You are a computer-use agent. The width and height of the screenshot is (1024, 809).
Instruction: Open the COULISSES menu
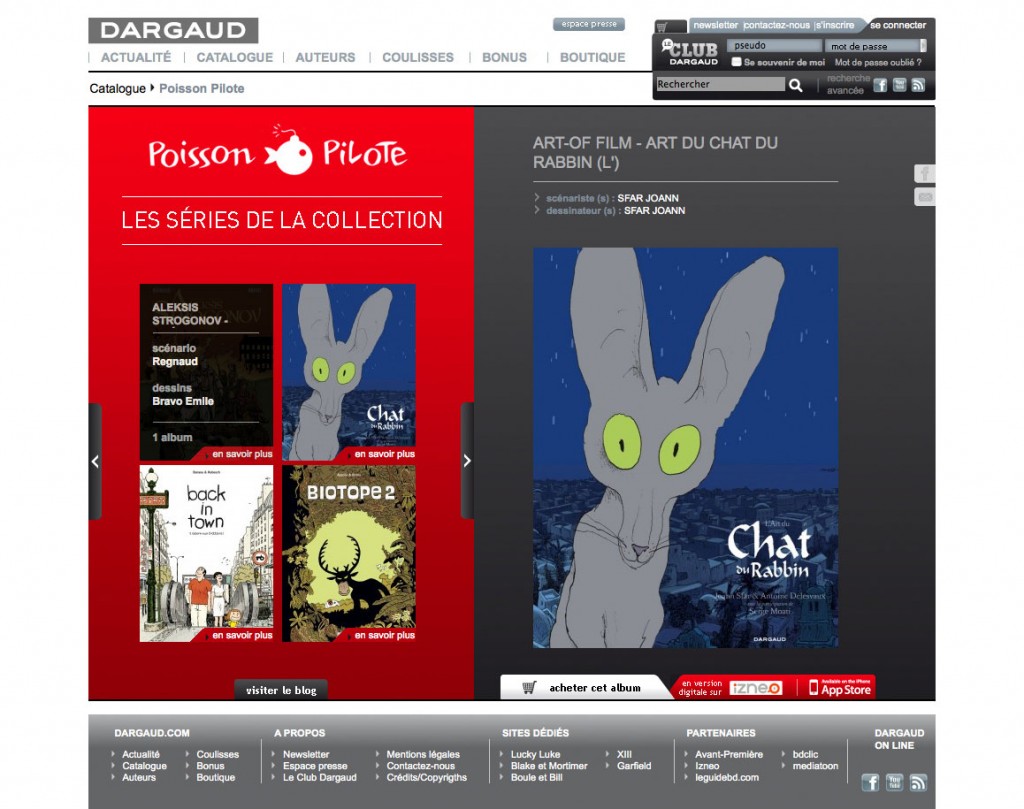[418, 57]
